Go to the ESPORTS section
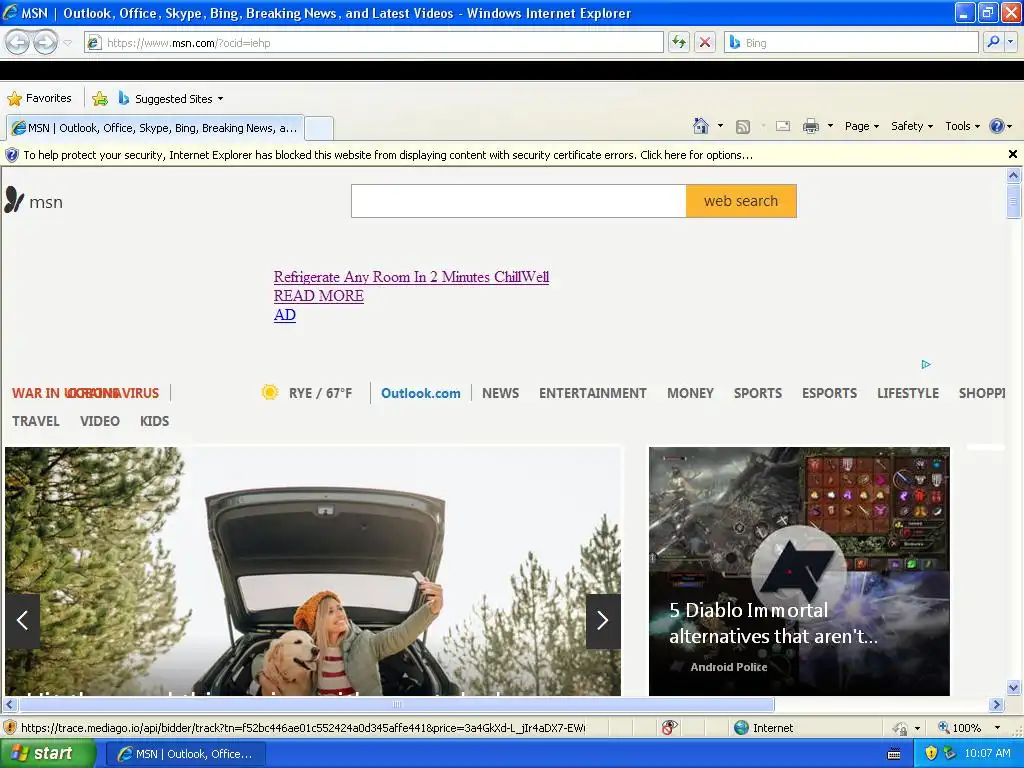The image size is (1024, 768). [829, 393]
